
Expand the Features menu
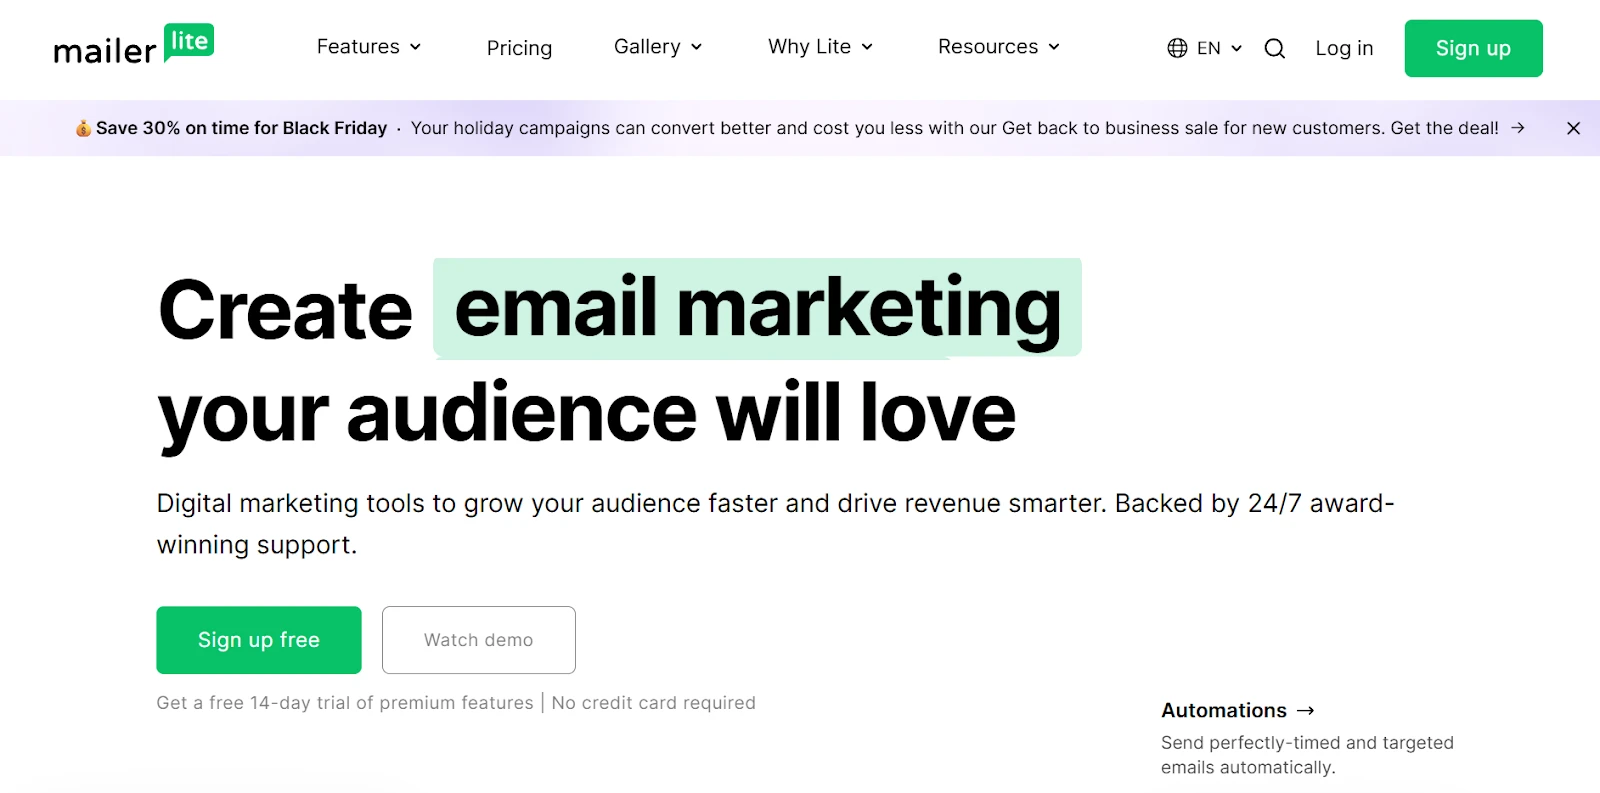coord(368,47)
